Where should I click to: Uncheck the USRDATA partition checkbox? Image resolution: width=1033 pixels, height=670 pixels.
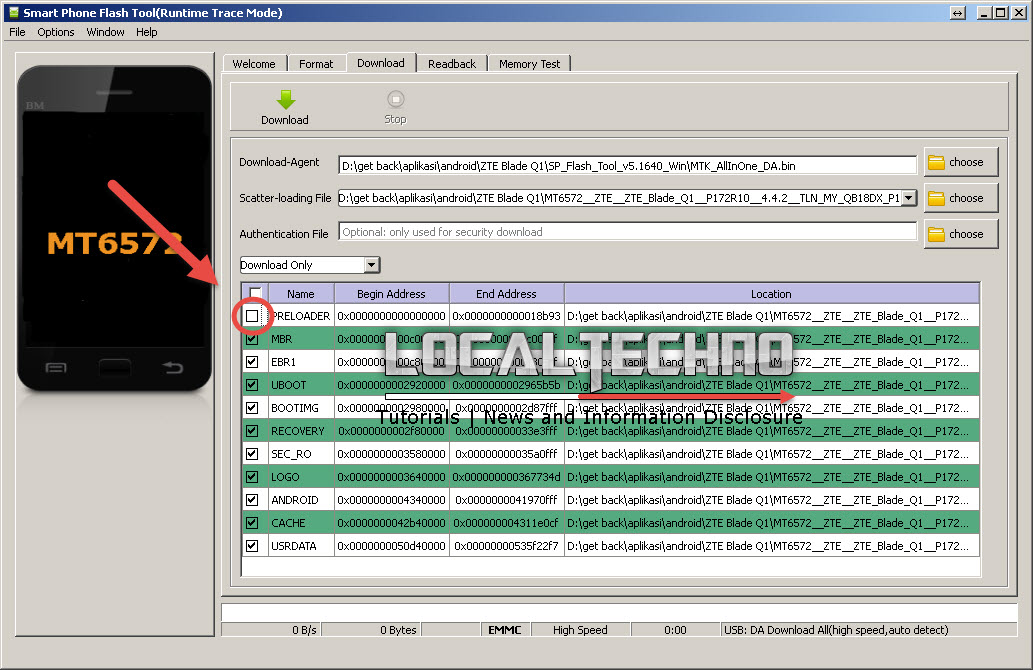point(252,545)
